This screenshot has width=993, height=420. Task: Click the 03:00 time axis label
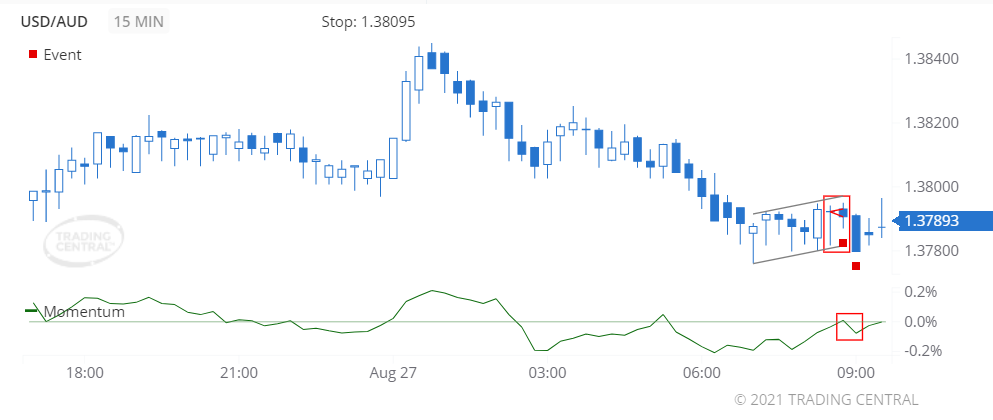[546, 373]
